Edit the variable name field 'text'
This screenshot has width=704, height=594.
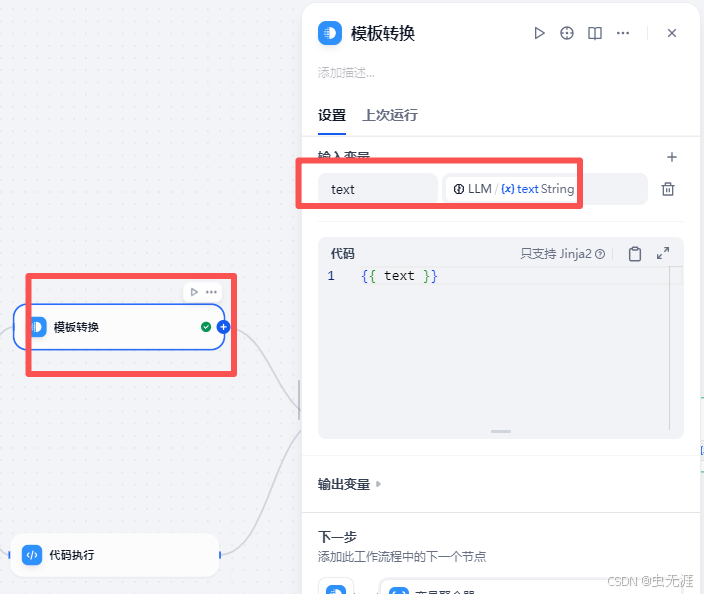coord(378,189)
